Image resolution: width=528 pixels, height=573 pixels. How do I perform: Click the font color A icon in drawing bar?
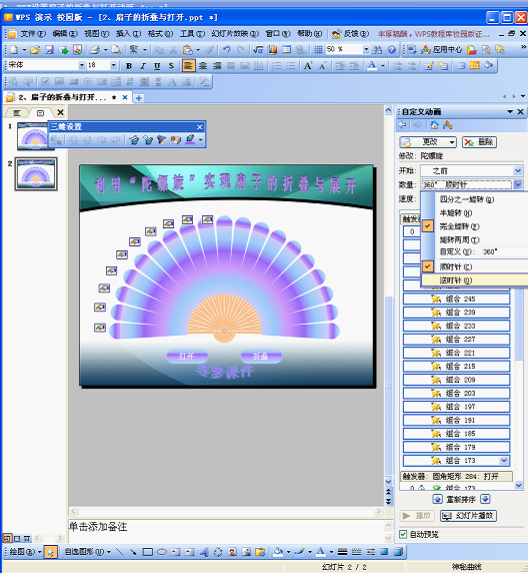320,552
